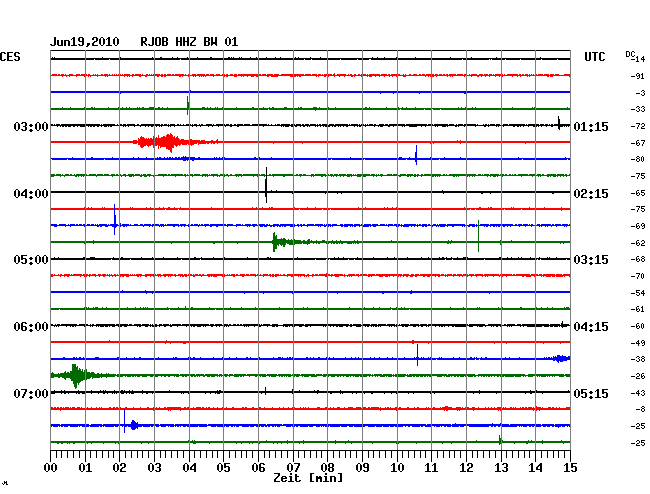Click the small blue burst below the 07:00 trace
The width and height of the screenshot is (650, 494).
coord(134,425)
